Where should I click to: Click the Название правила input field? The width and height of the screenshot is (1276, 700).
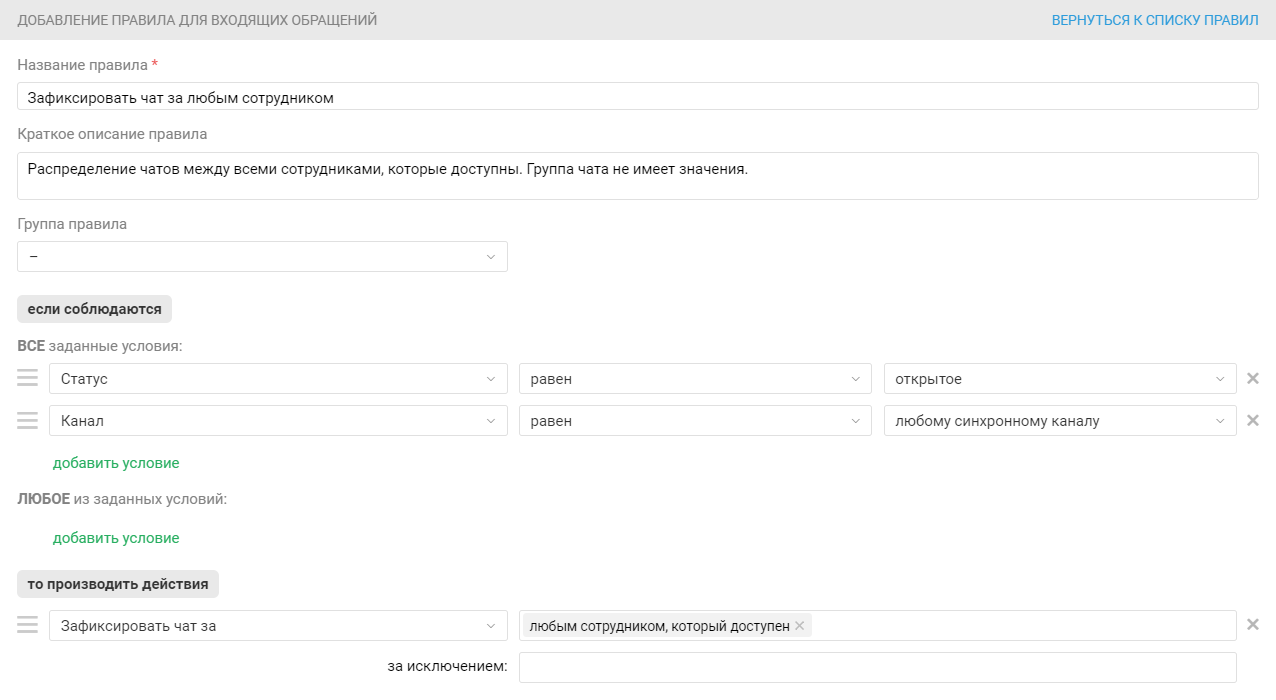[x=637, y=97]
